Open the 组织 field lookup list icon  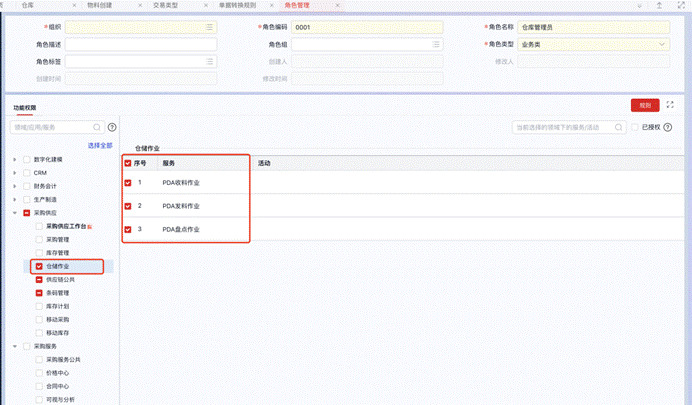click(x=209, y=27)
